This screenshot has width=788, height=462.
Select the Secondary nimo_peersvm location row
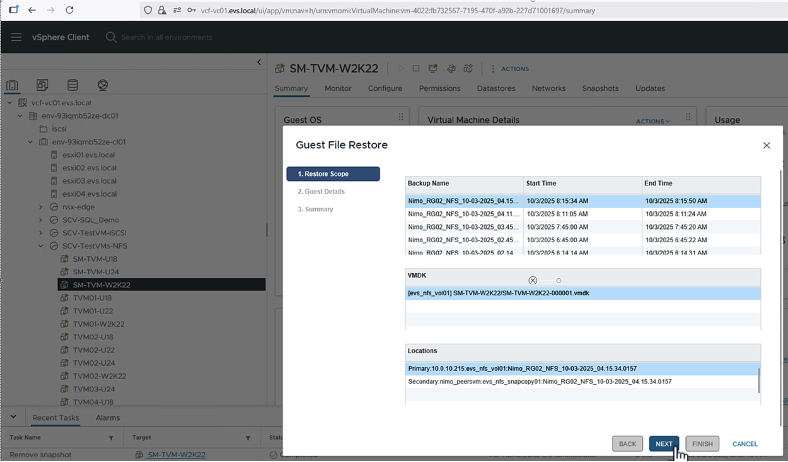coord(582,382)
